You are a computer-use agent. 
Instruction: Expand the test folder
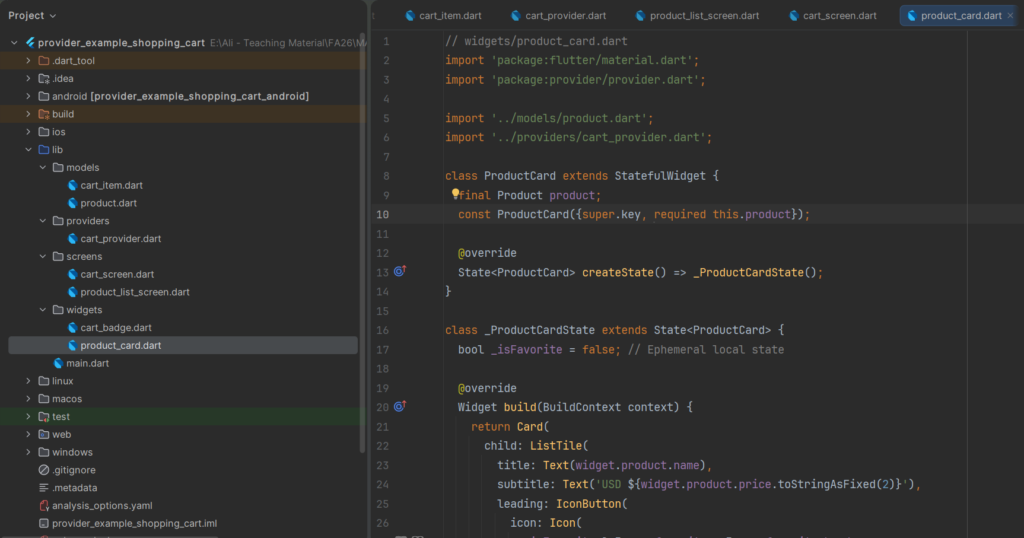pyautogui.click(x=28, y=416)
